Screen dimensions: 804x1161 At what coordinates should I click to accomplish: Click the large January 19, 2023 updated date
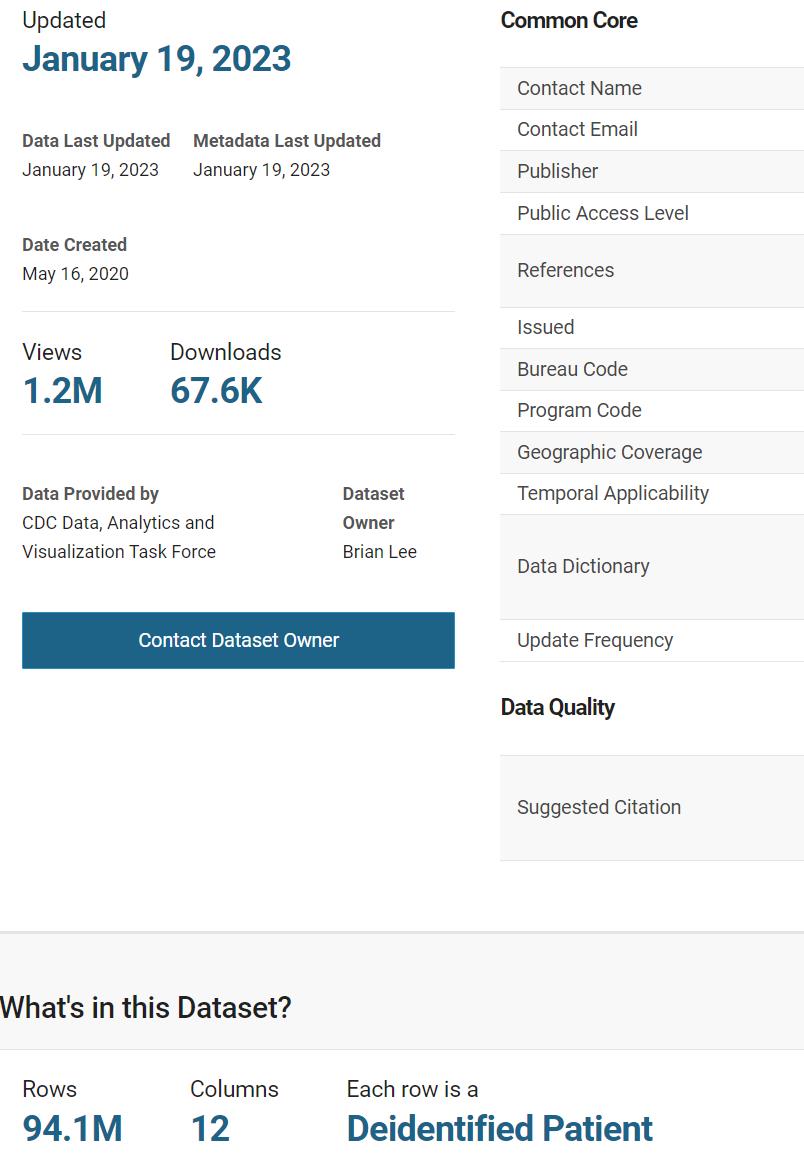pos(156,59)
